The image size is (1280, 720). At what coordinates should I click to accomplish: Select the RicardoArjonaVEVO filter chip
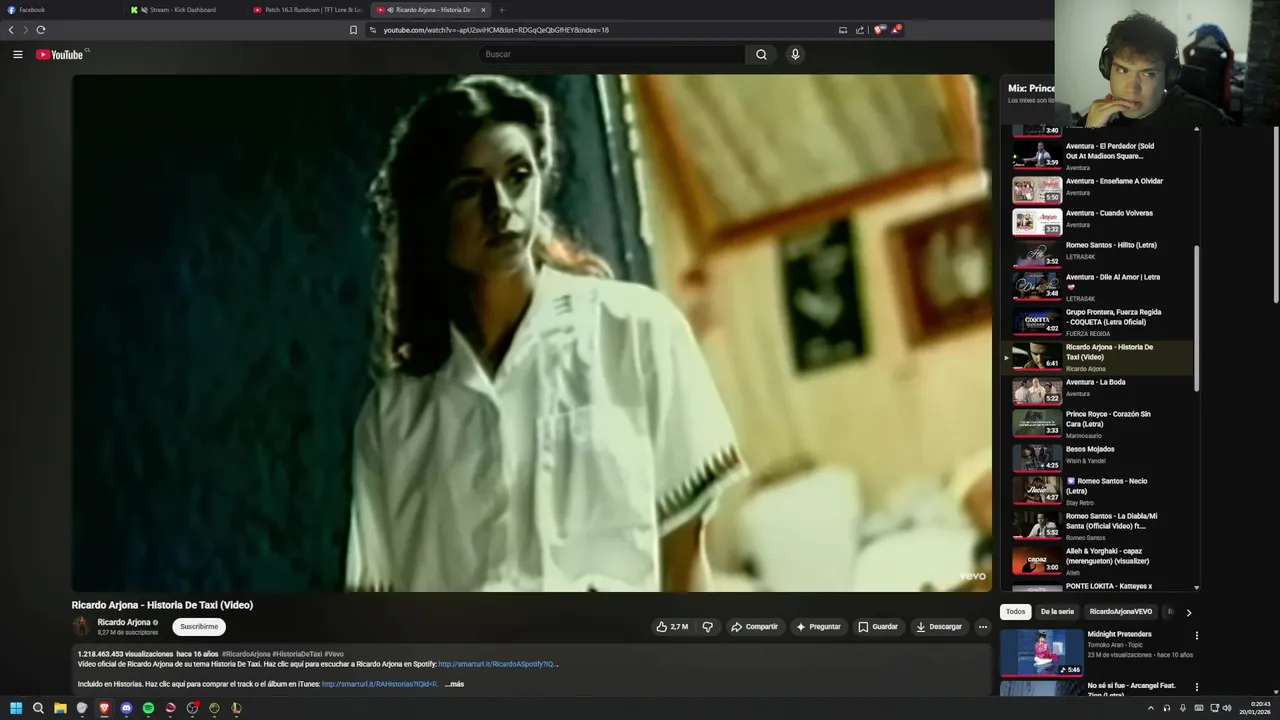(x=1120, y=612)
